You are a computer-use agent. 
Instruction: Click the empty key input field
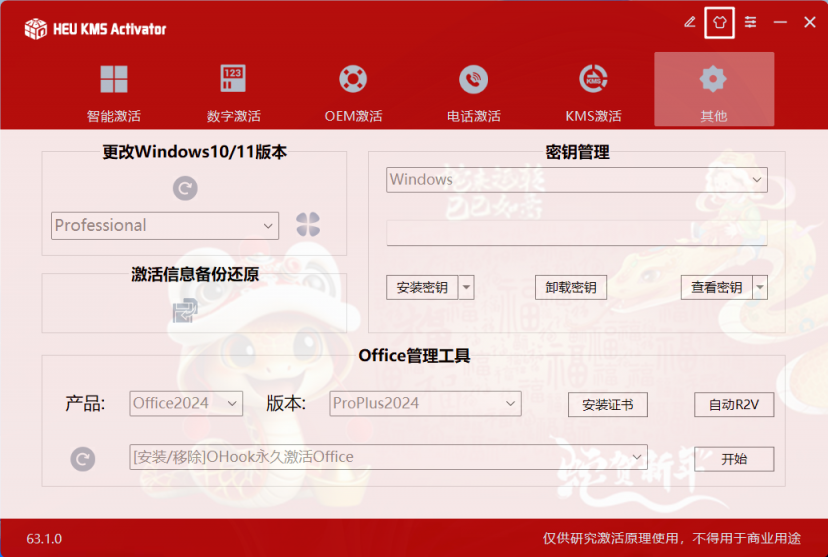pos(576,233)
